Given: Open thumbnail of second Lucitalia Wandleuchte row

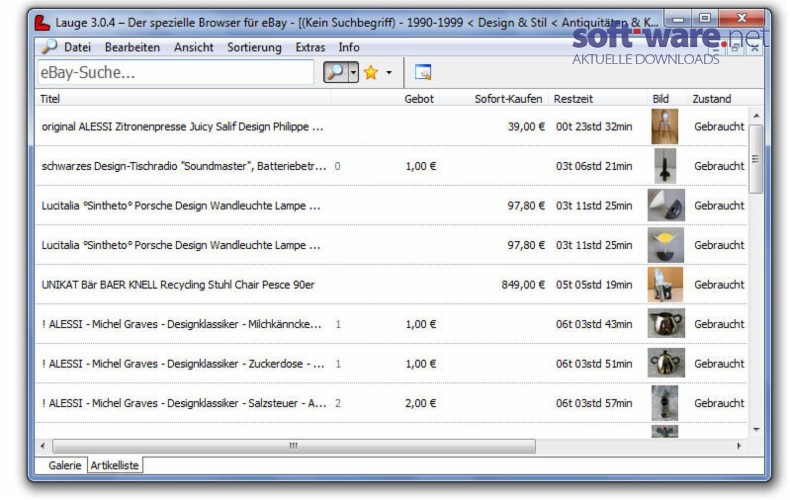Looking at the screenshot, I should pyautogui.click(x=666, y=245).
